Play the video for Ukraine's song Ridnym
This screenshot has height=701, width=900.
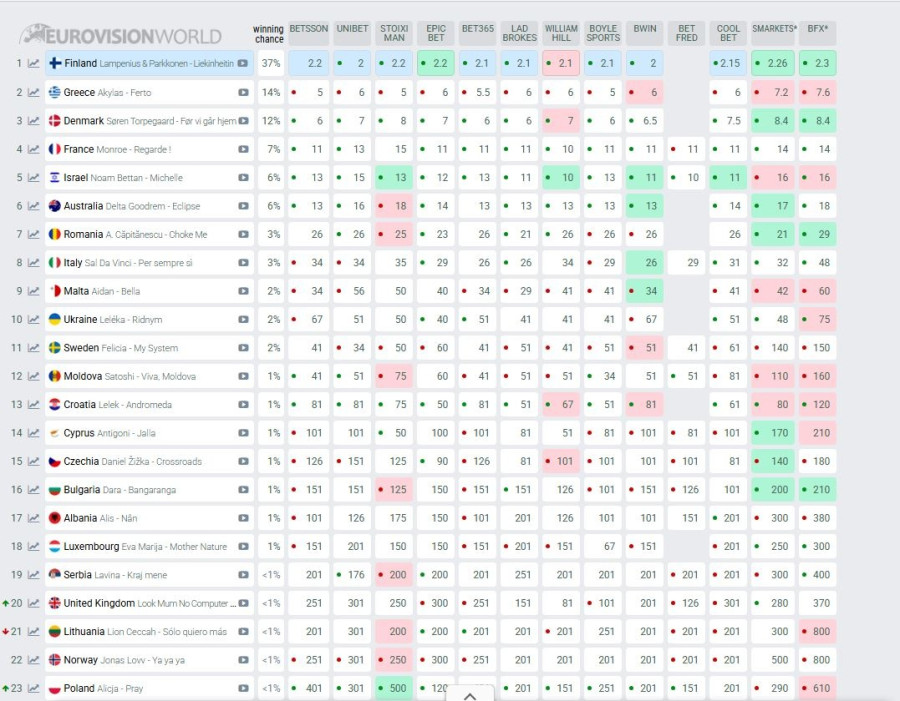243,319
